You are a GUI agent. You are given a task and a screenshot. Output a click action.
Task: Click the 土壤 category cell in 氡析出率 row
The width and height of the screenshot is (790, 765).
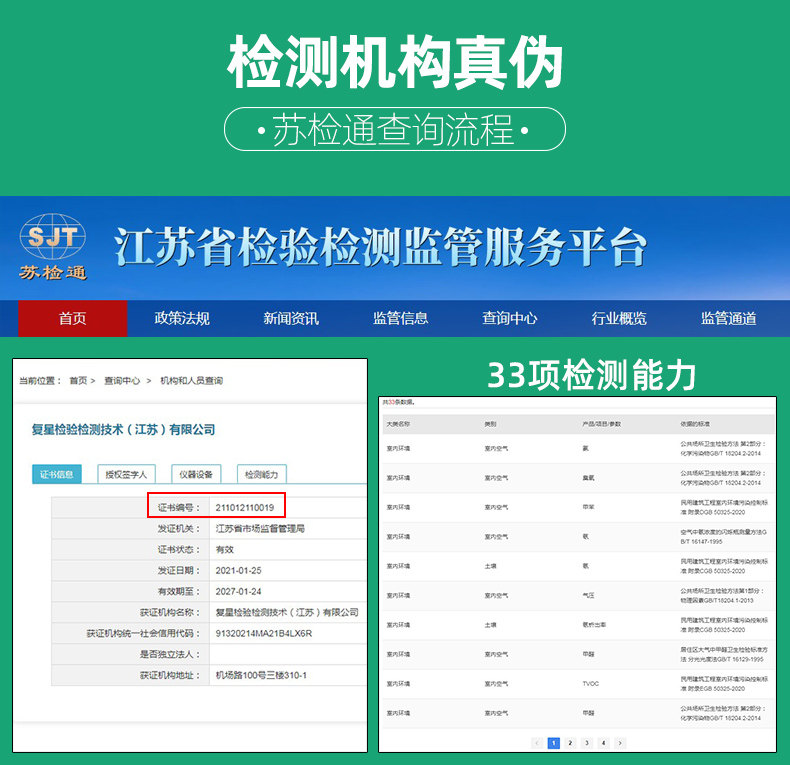tap(490, 625)
